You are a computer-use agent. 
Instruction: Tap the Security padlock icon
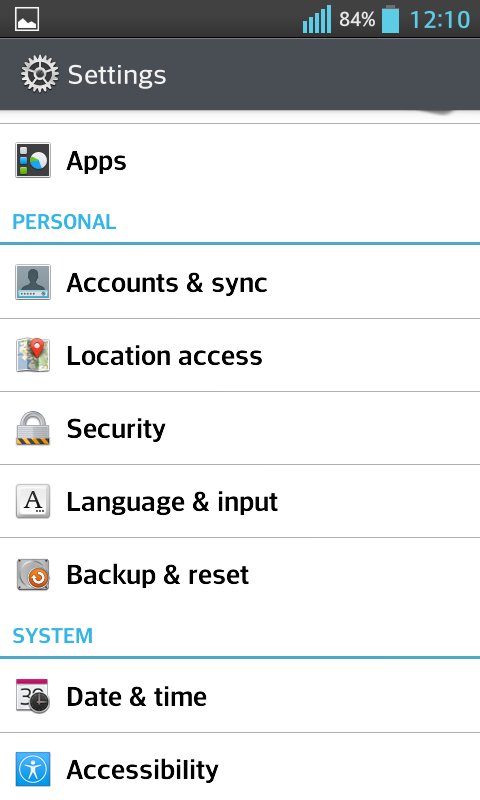click(x=33, y=428)
